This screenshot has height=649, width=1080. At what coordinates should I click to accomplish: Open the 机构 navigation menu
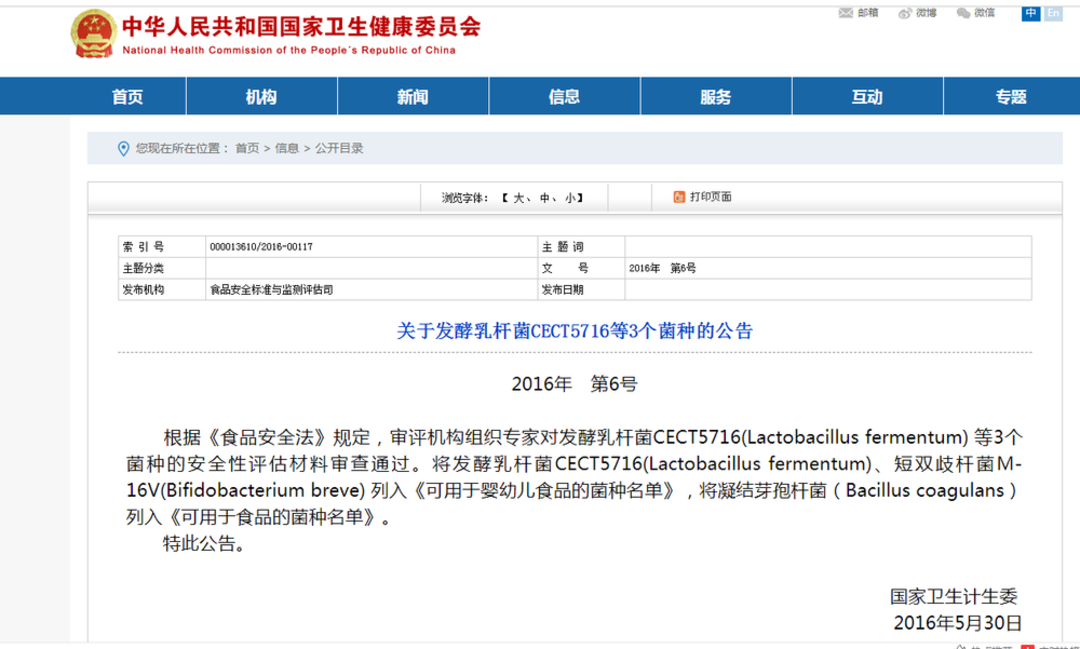coord(262,96)
